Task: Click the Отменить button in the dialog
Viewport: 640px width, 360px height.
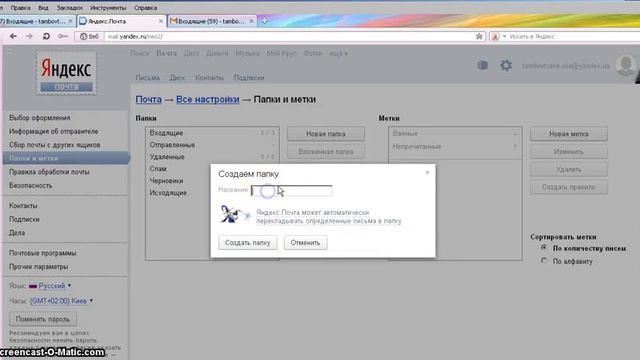Action: 305,242
